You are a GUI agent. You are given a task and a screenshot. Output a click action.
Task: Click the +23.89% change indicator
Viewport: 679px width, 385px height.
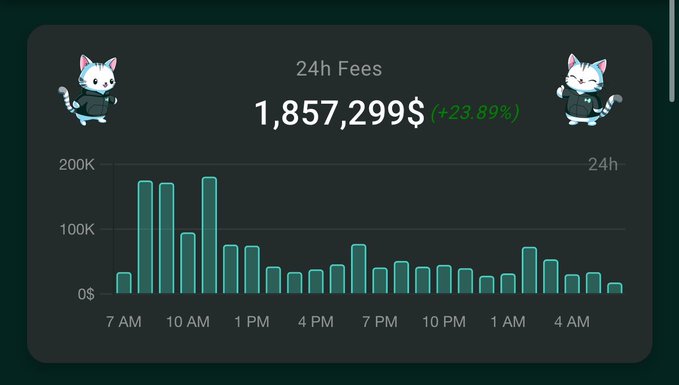click(x=475, y=113)
